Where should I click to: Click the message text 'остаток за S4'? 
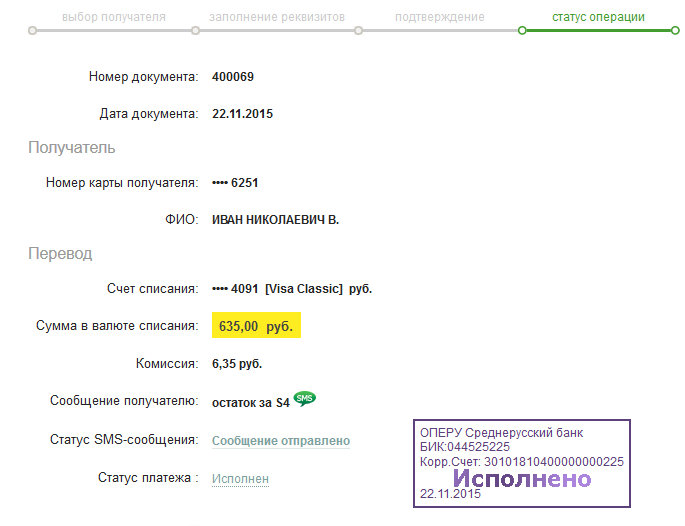coord(251,402)
